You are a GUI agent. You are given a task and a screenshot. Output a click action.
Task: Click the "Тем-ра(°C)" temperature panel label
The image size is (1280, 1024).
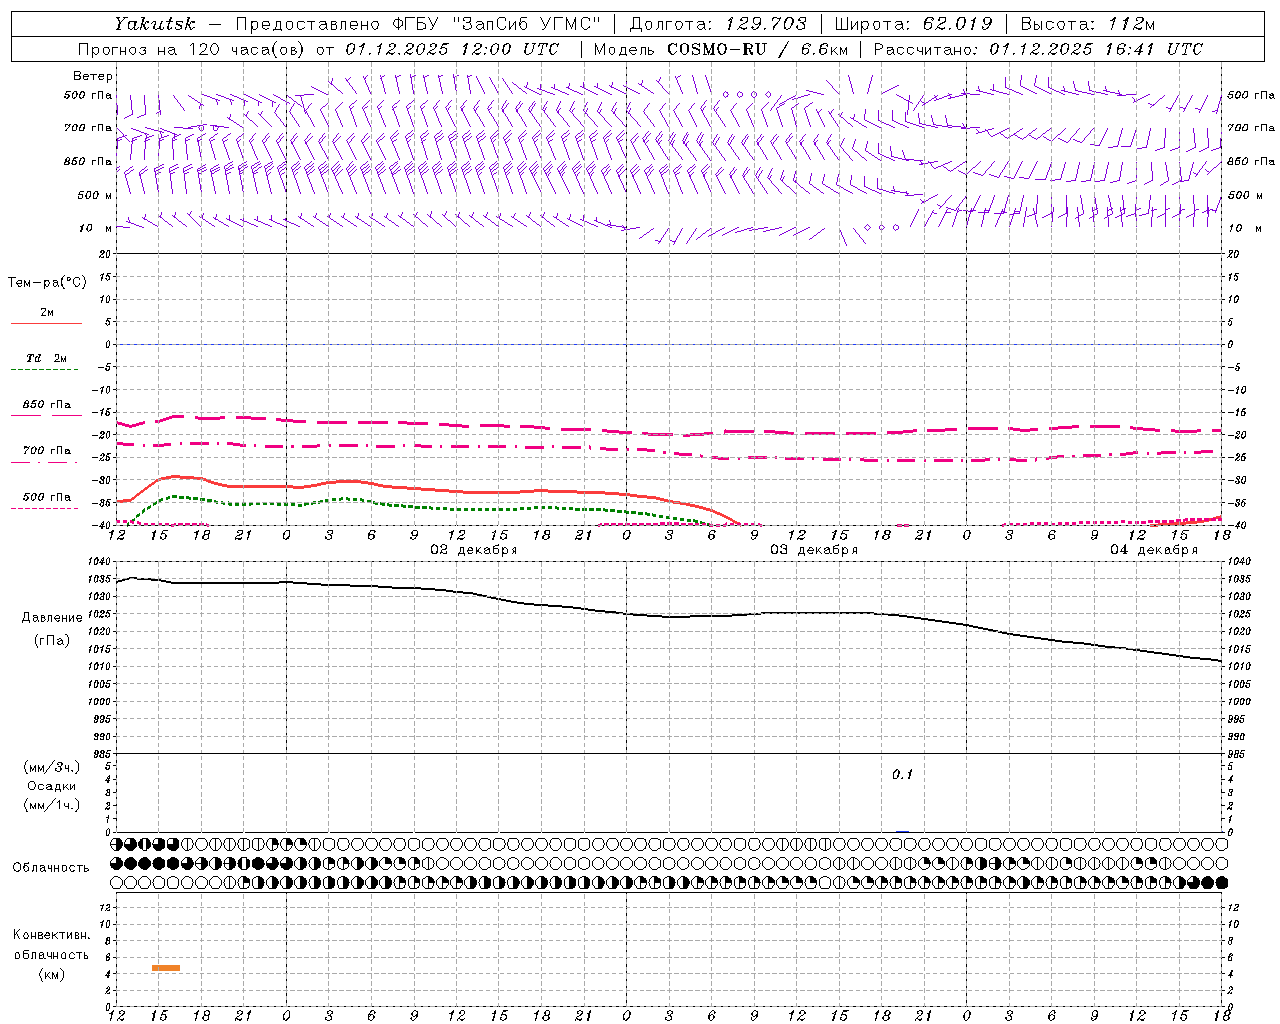tap(47, 283)
